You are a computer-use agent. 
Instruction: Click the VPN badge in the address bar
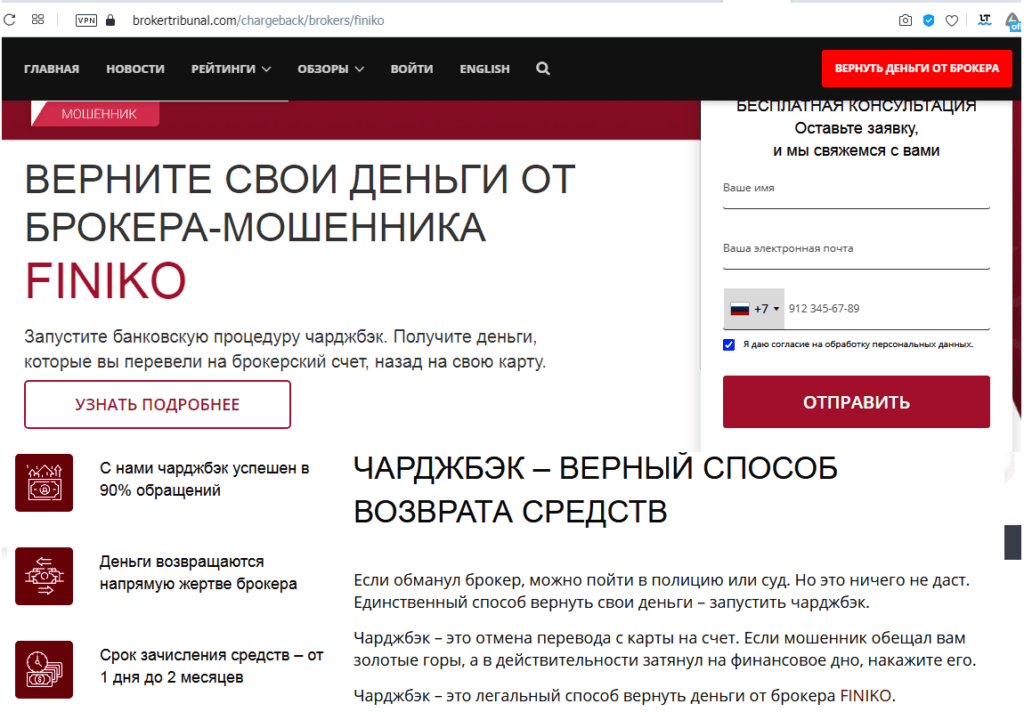(x=85, y=19)
